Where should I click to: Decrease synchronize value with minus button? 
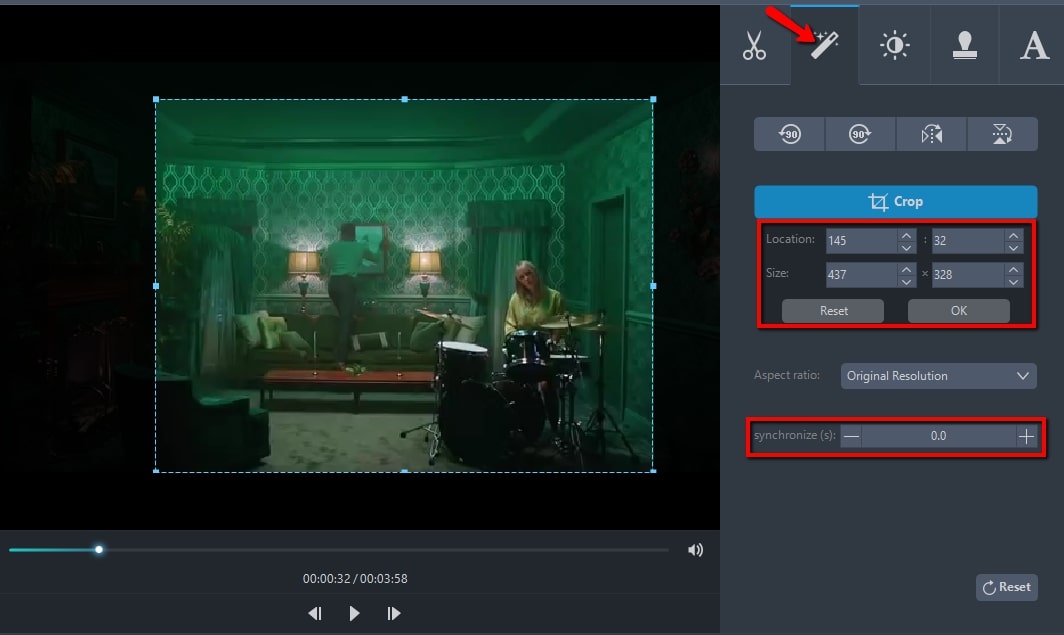click(852, 436)
